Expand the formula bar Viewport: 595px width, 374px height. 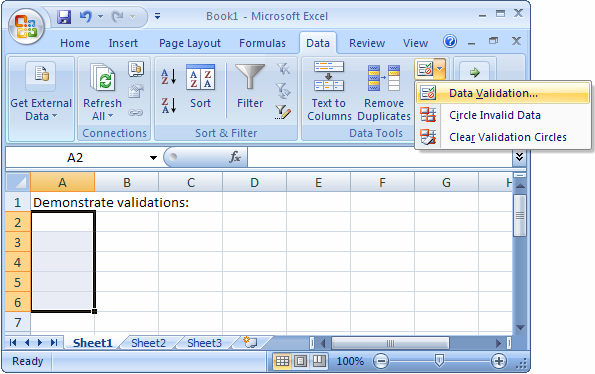pyautogui.click(x=519, y=157)
